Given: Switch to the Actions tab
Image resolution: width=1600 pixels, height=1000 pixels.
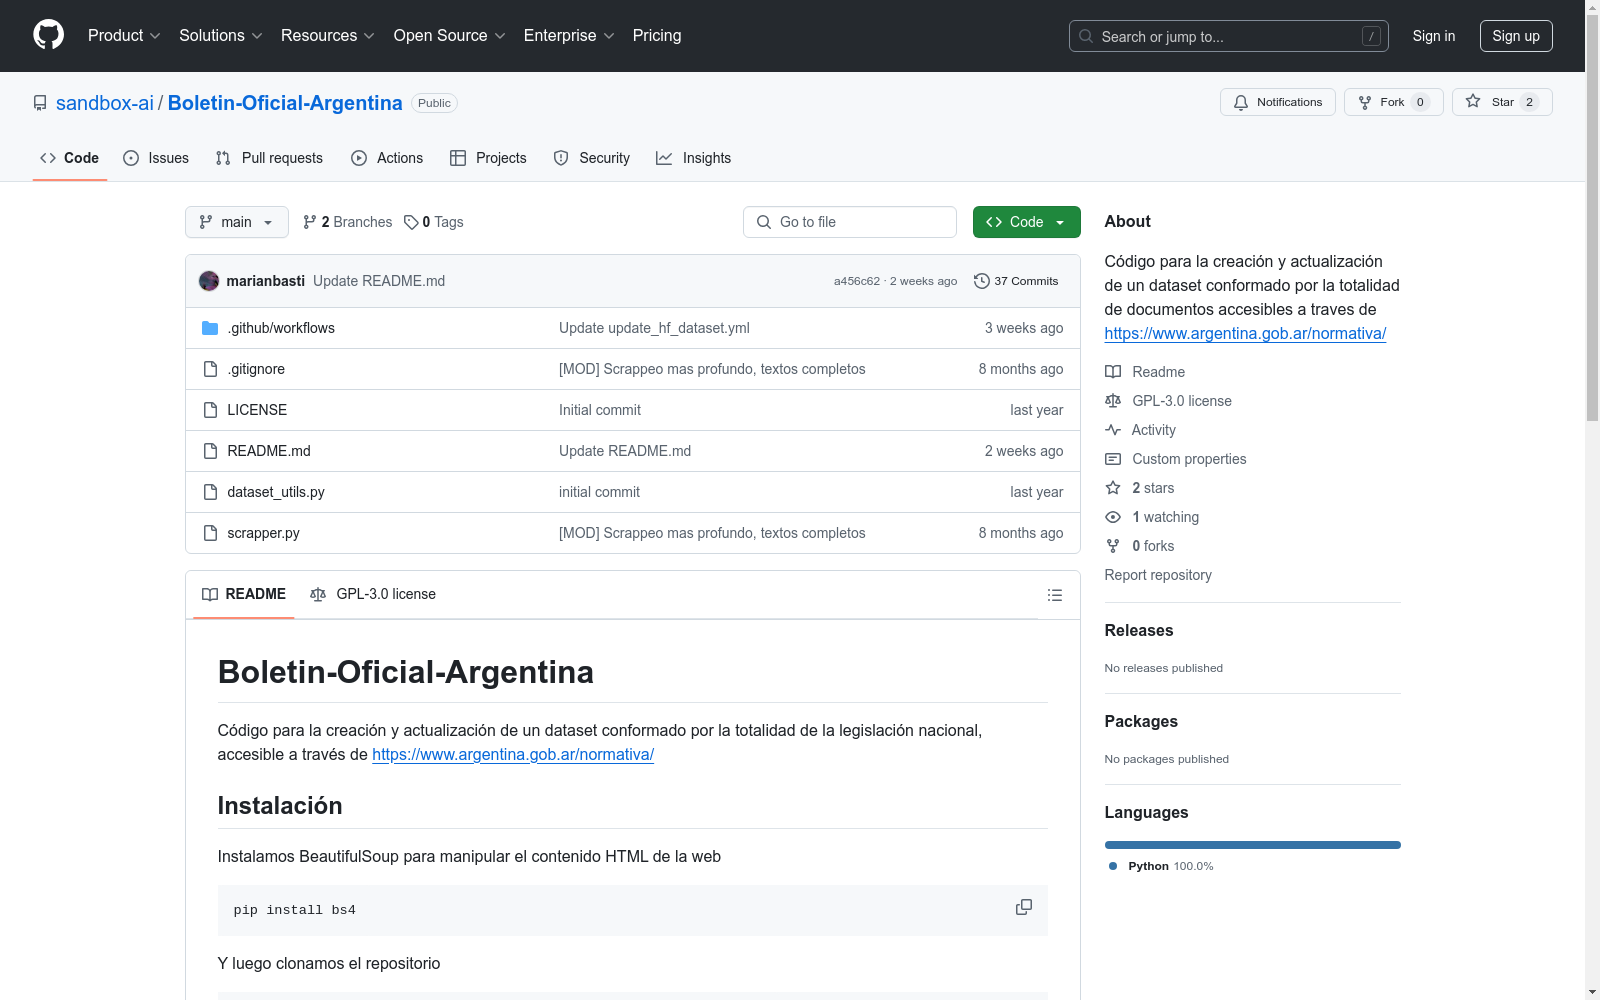Looking at the screenshot, I should tap(387, 158).
